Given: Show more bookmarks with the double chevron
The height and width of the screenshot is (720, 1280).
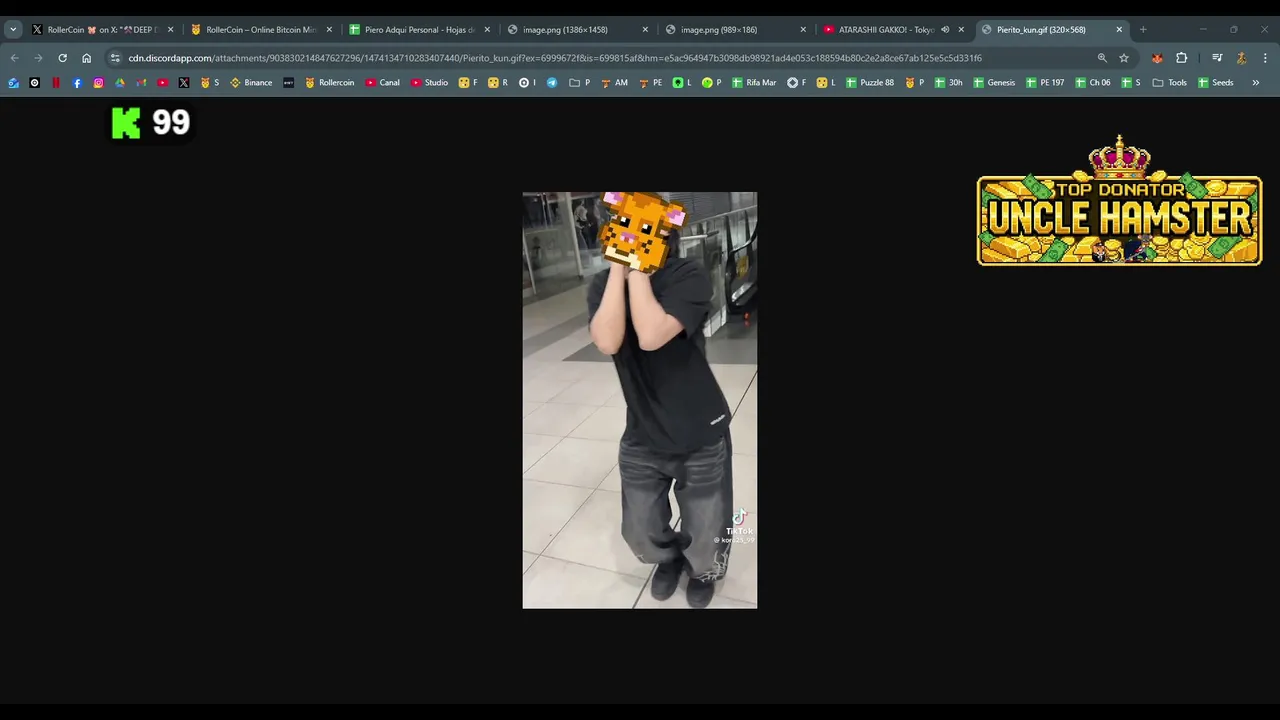Looking at the screenshot, I should [1256, 83].
